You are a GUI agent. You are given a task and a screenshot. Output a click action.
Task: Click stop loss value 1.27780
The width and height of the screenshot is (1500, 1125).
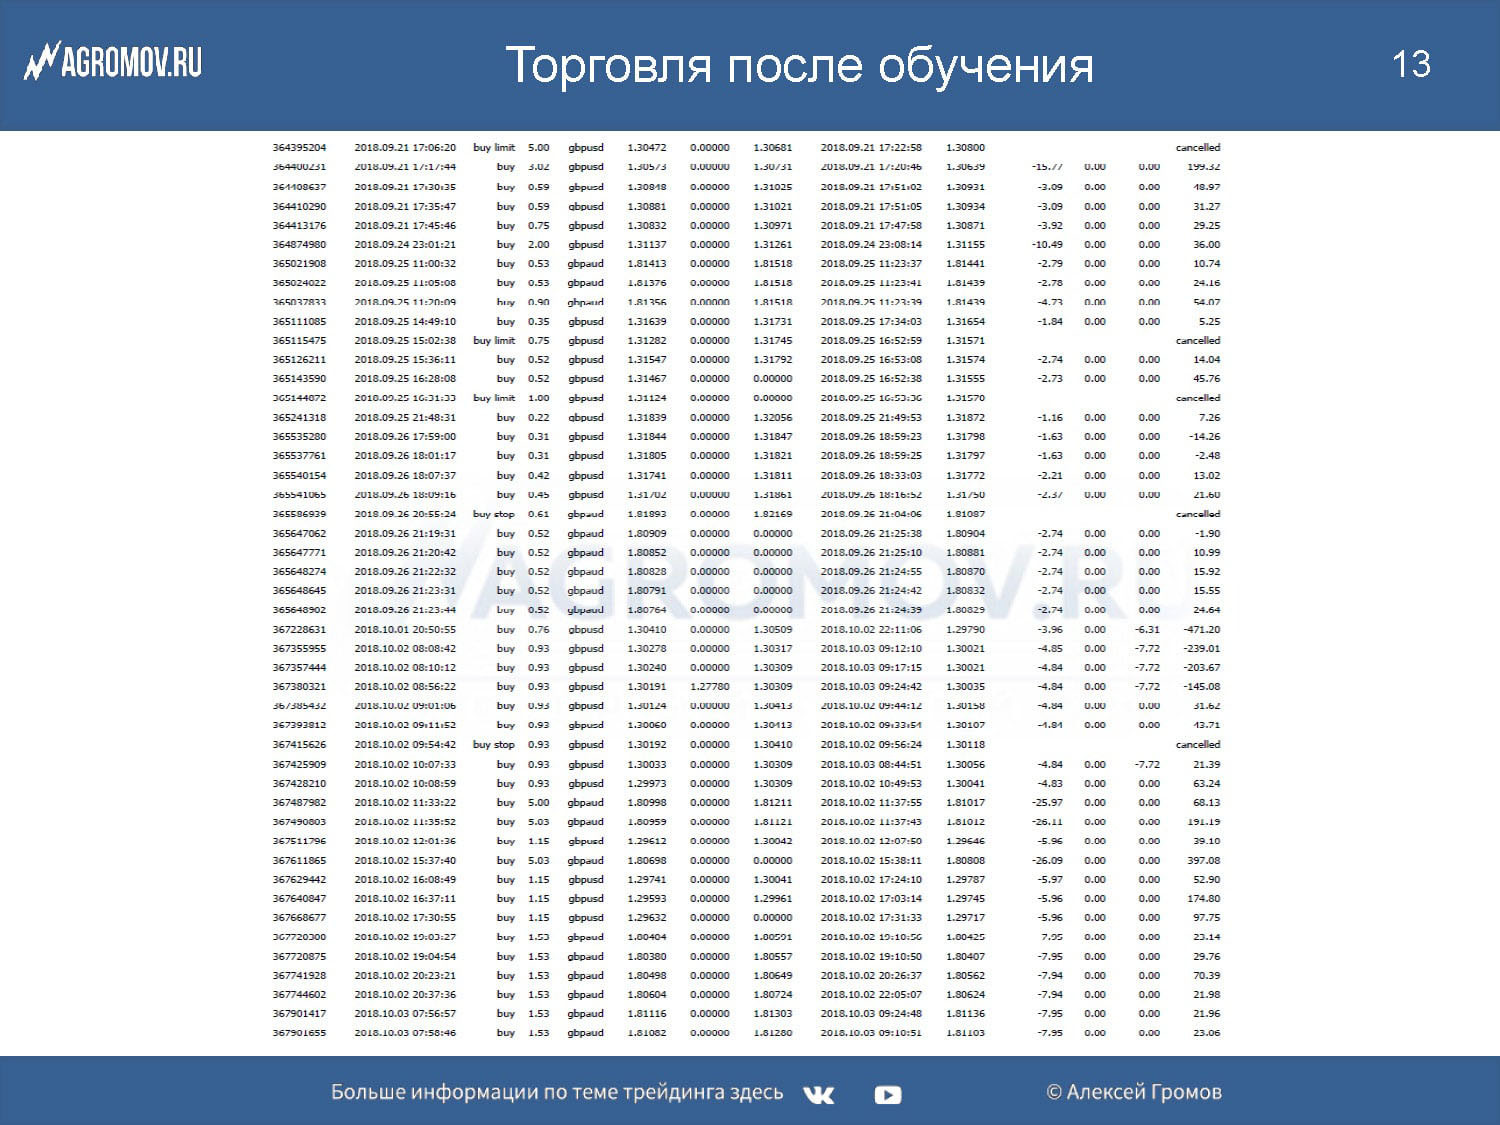point(709,686)
